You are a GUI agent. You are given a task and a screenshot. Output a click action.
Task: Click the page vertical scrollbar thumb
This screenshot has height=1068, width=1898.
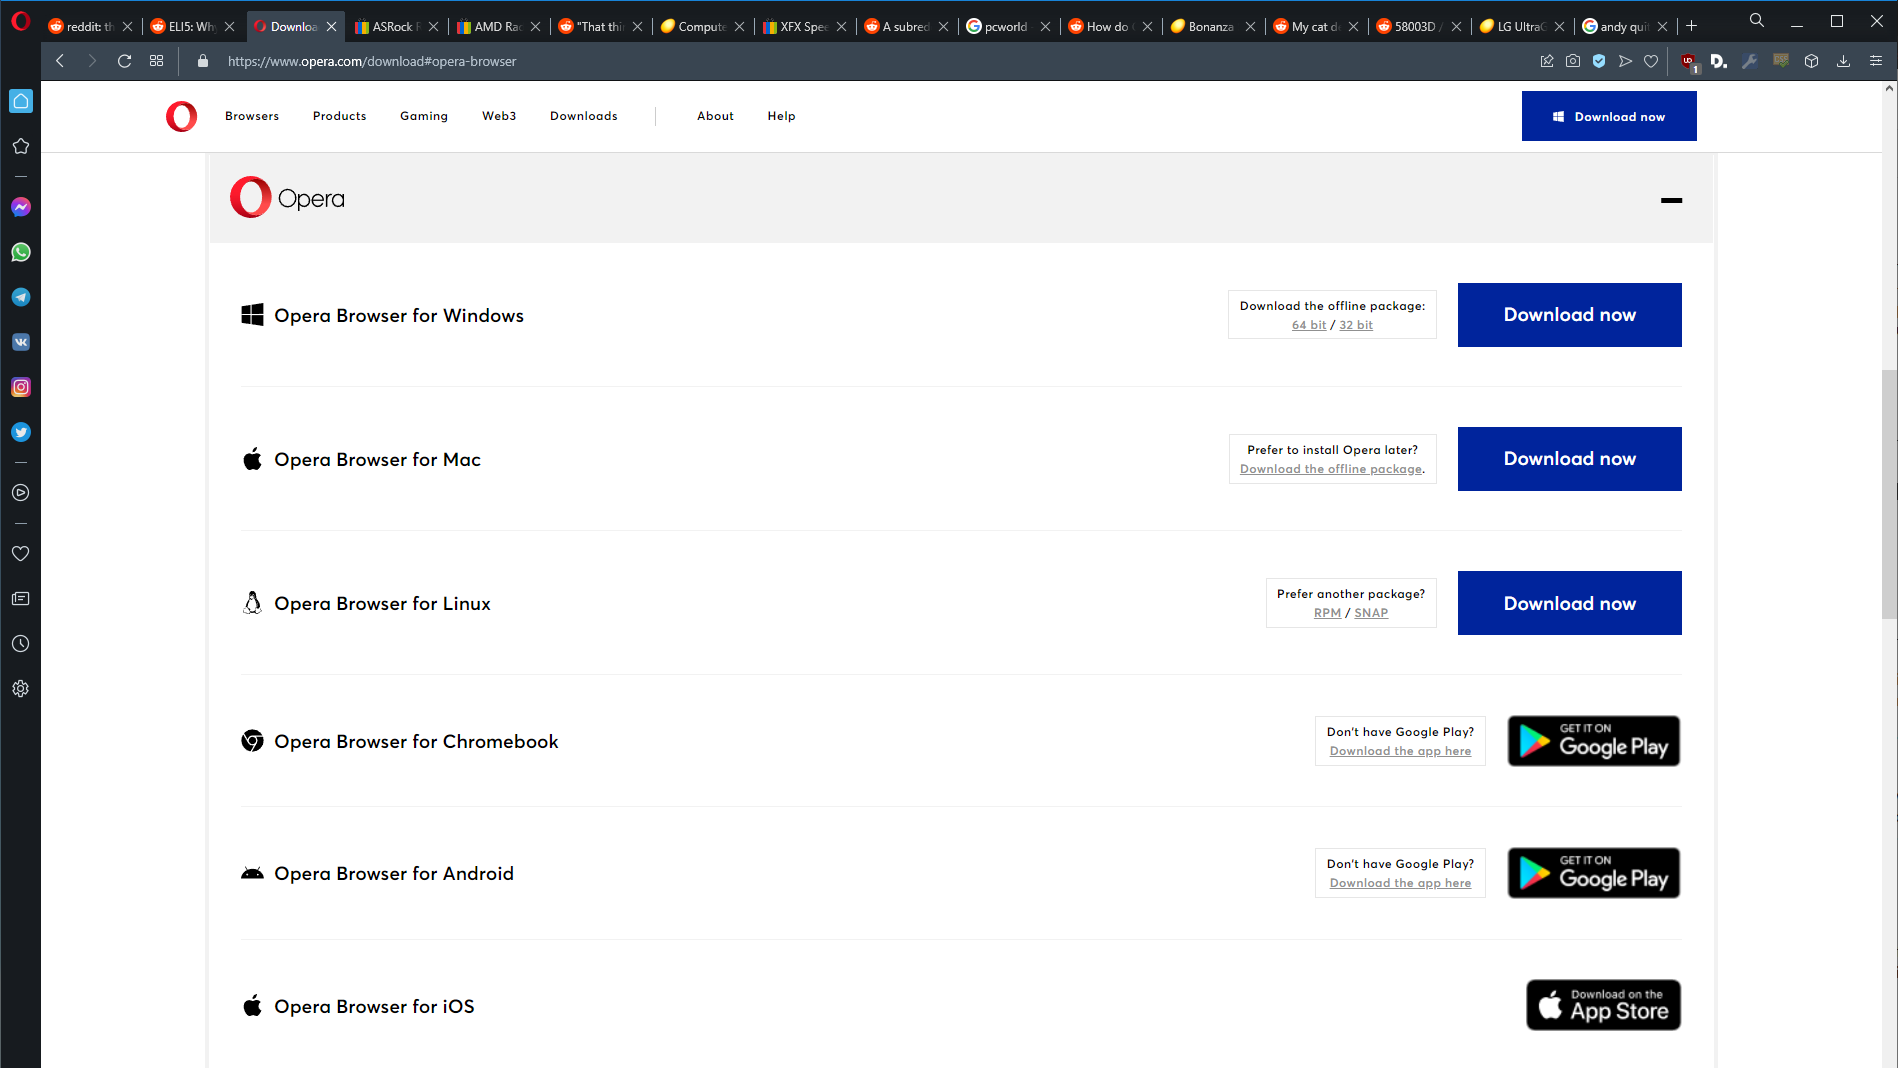coord(1889,495)
